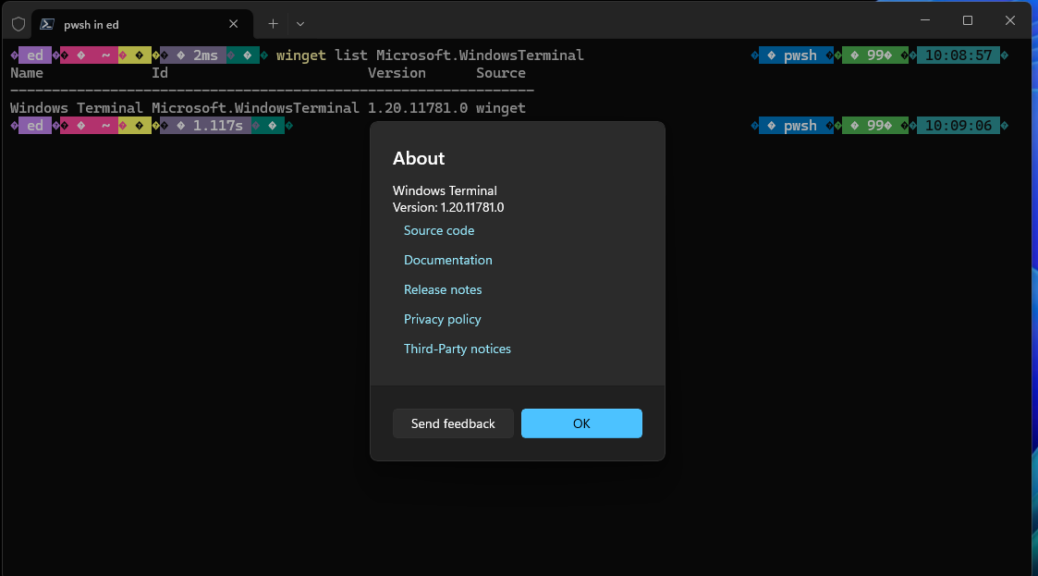Screen dimensions: 1038x576
Task: Click the '10:09:06' timestamp segment
Action: [x=958, y=126]
